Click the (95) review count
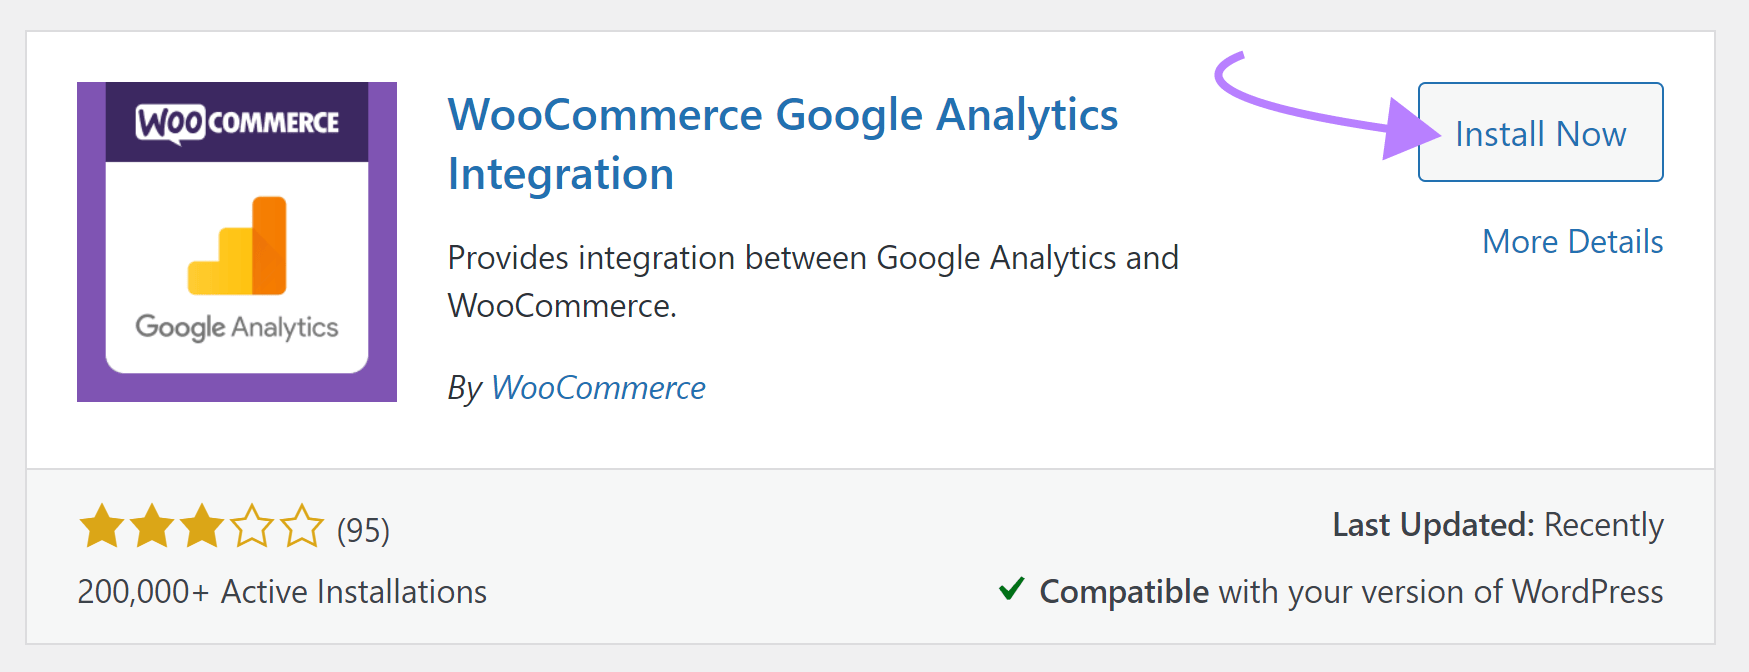 (x=362, y=528)
